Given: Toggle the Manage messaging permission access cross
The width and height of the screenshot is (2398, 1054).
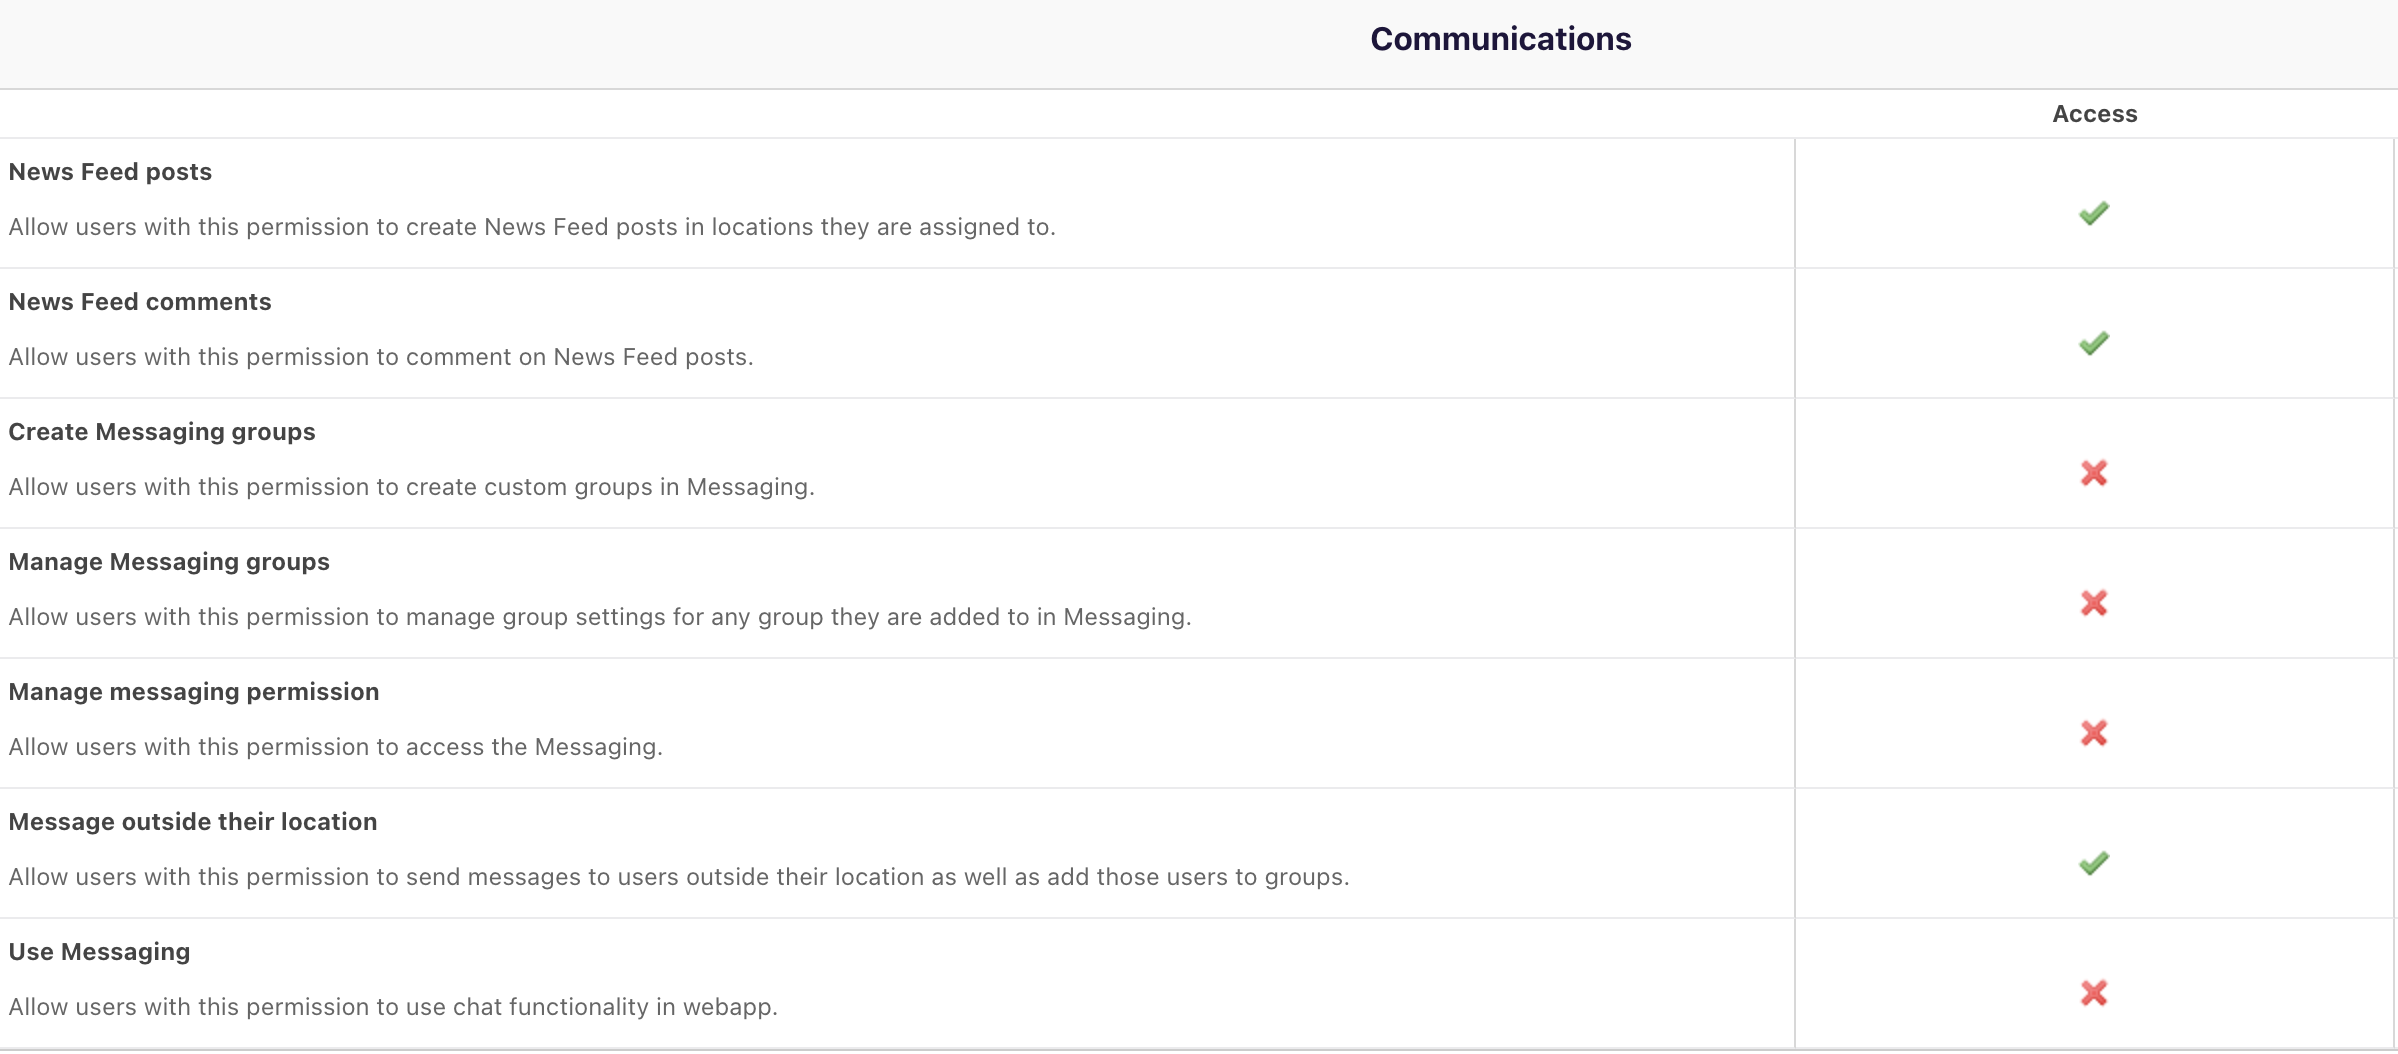Looking at the screenshot, I should click(x=2093, y=733).
